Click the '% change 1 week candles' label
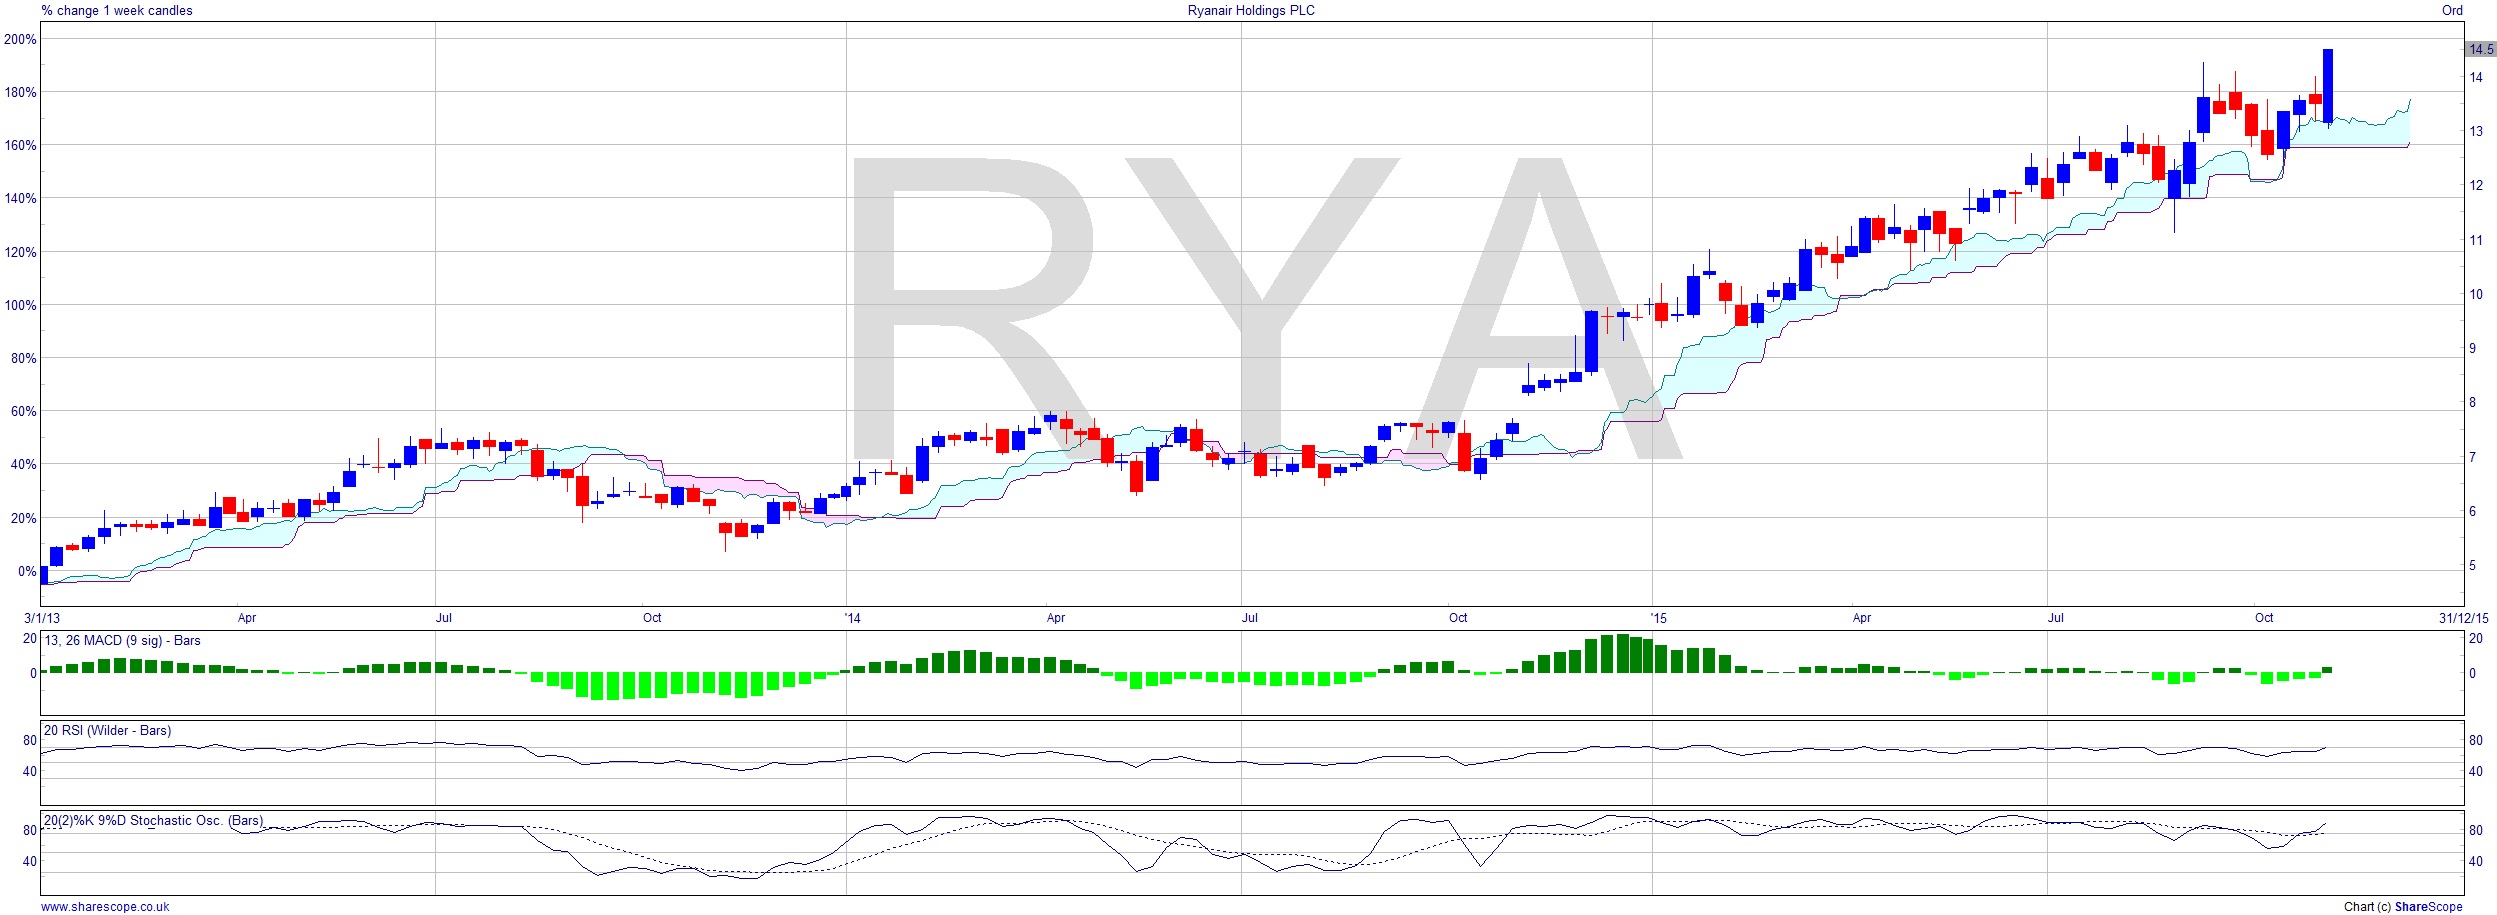This screenshot has height=915, width=2497. [x=117, y=10]
